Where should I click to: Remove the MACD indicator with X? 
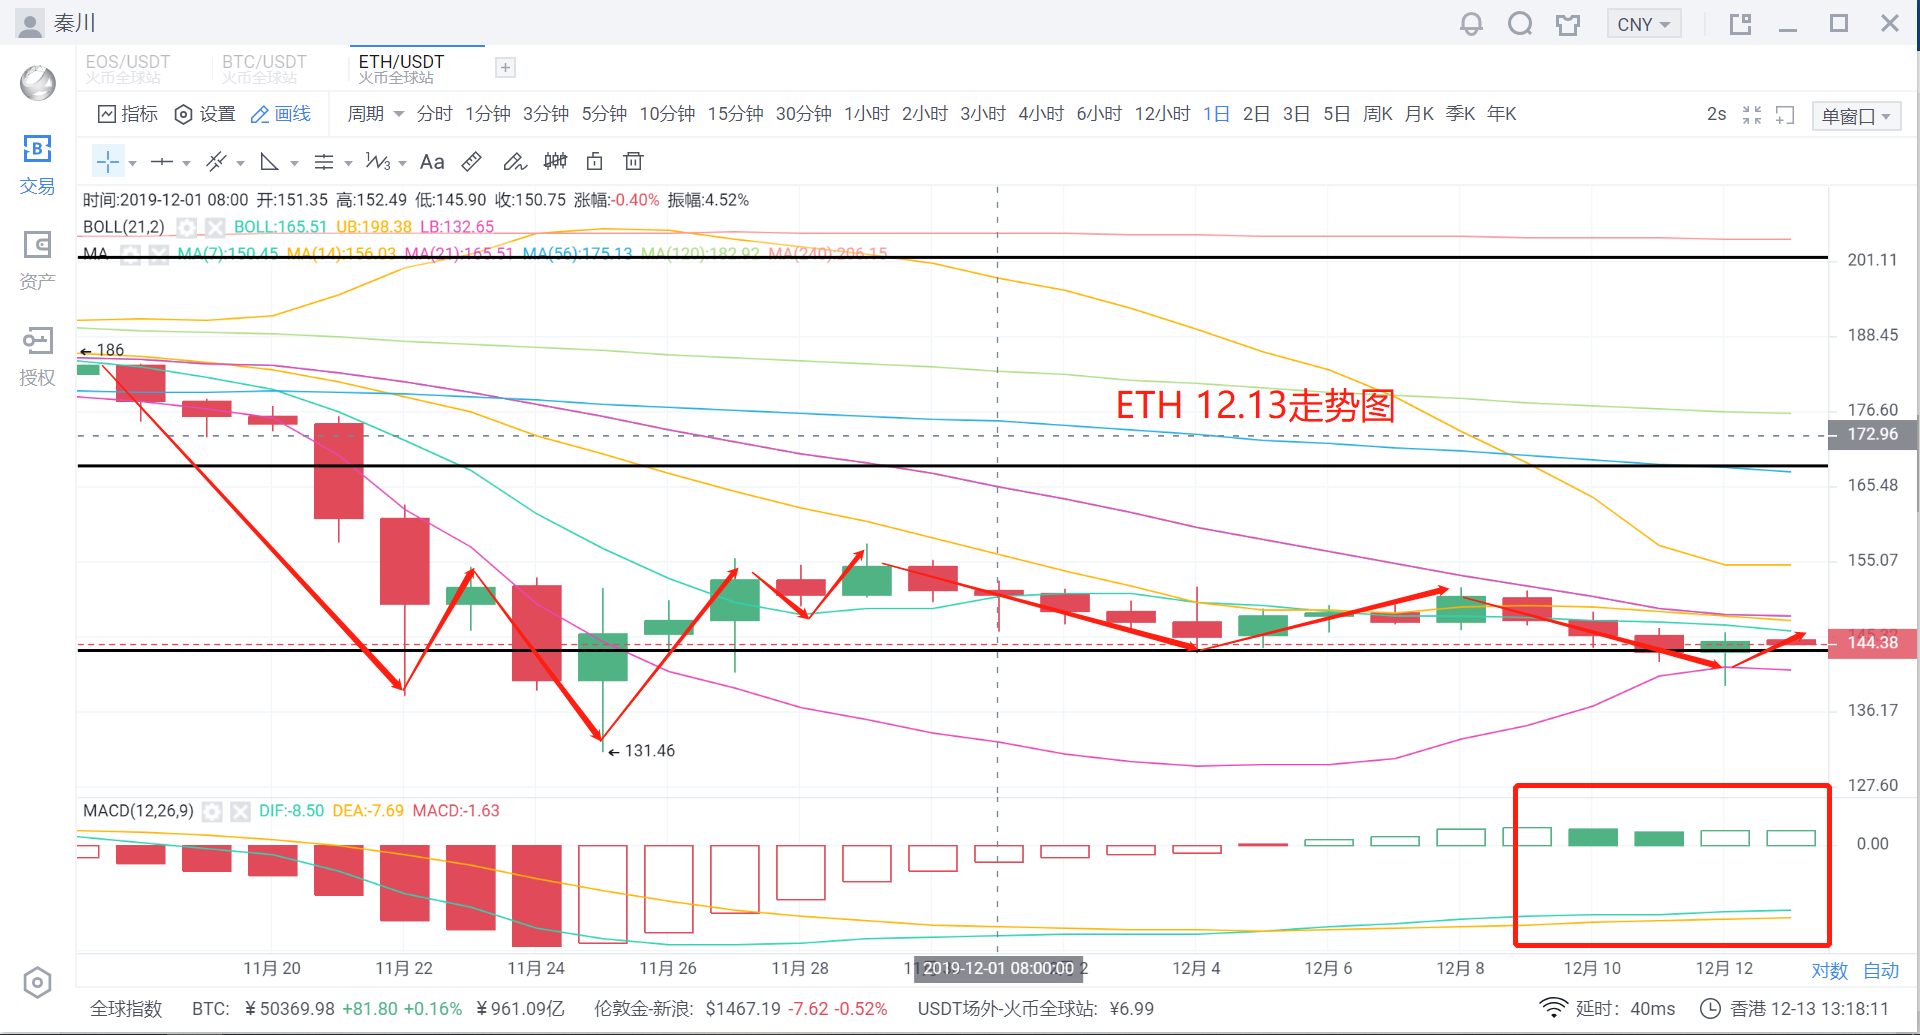[x=240, y=811]
